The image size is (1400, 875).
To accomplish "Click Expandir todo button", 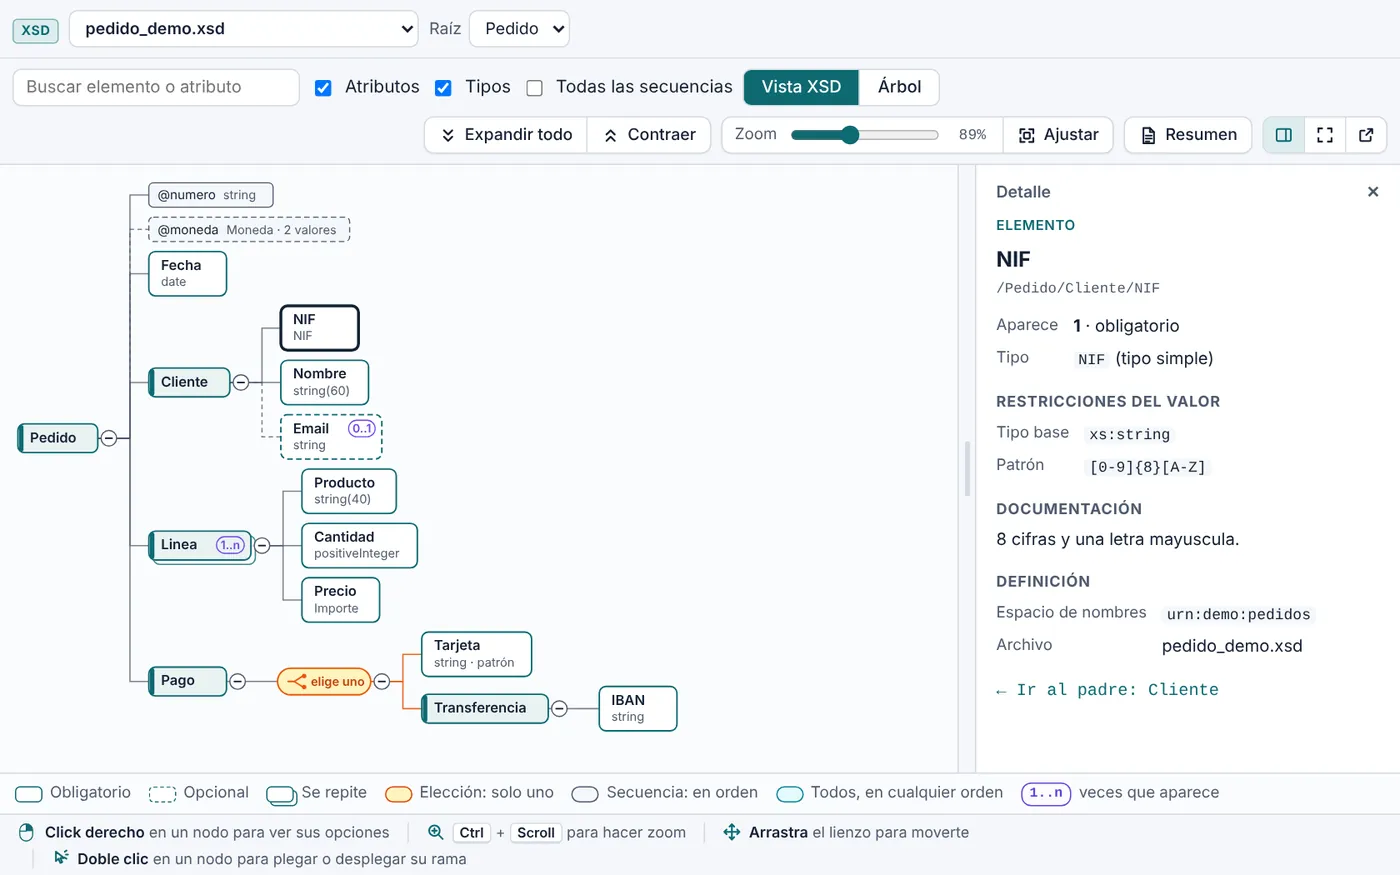I will click(506, 135).
